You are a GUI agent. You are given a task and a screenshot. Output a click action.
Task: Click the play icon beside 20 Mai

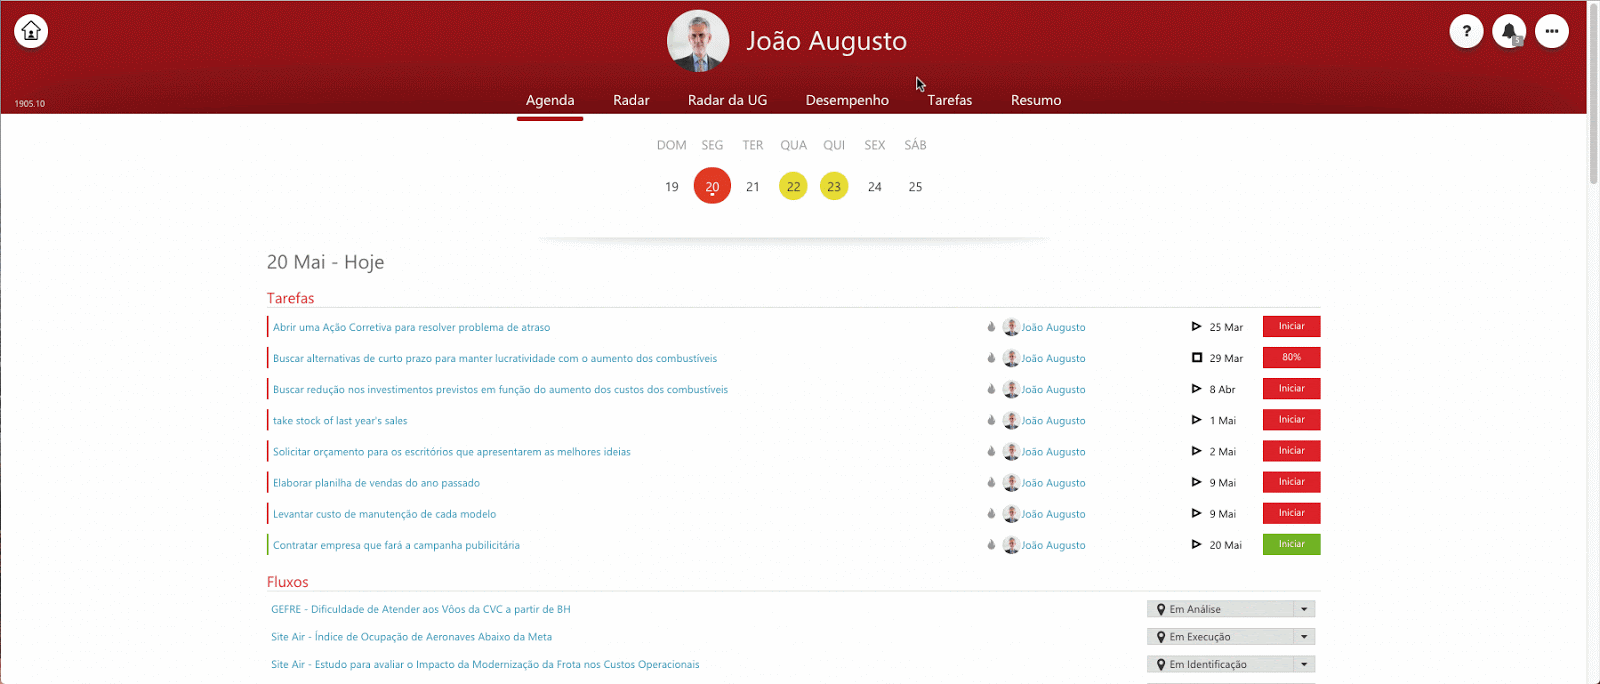coord(1196,545)
